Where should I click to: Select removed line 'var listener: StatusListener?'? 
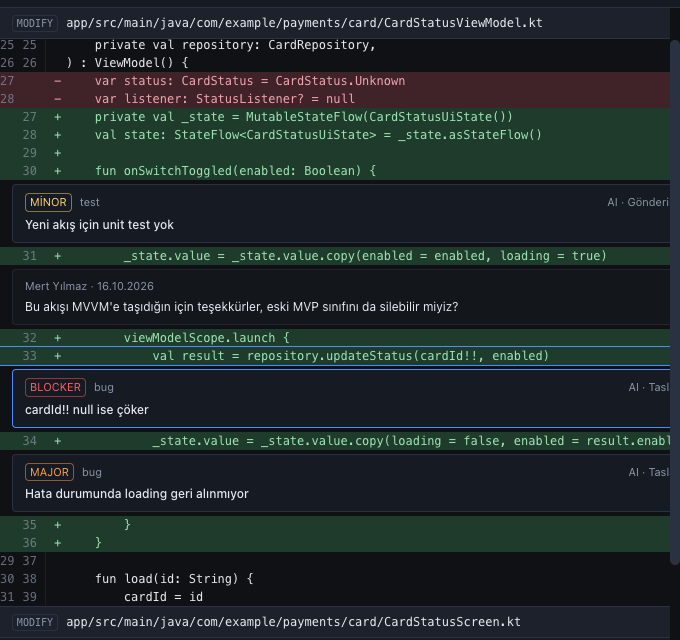335,99
